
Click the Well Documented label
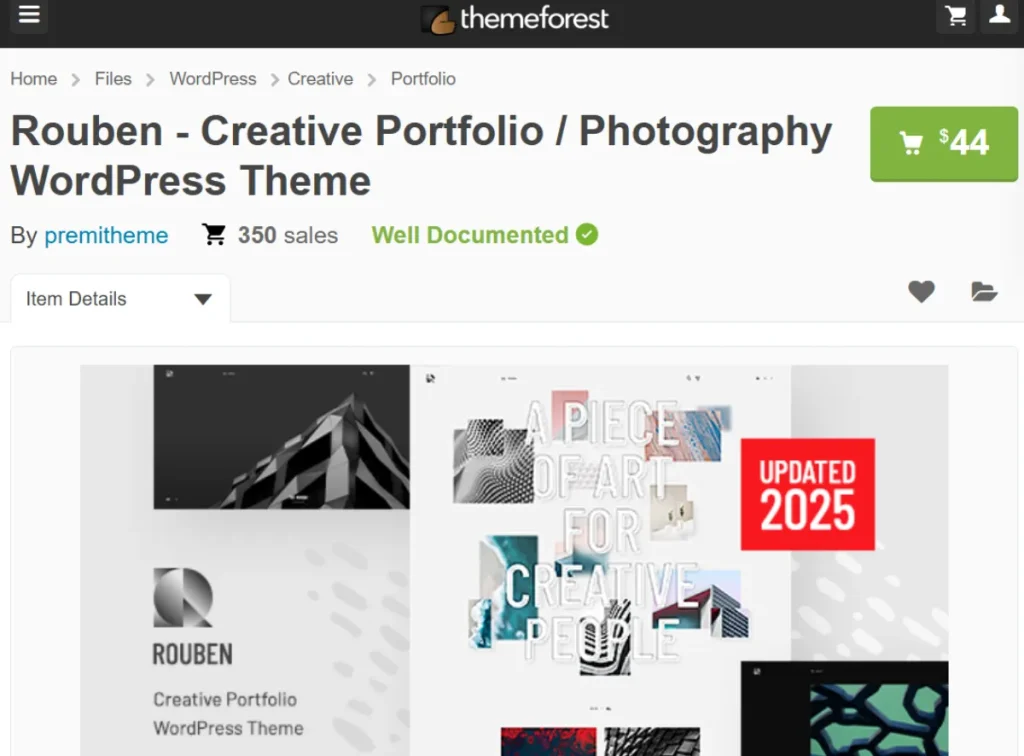click(470, 235)
